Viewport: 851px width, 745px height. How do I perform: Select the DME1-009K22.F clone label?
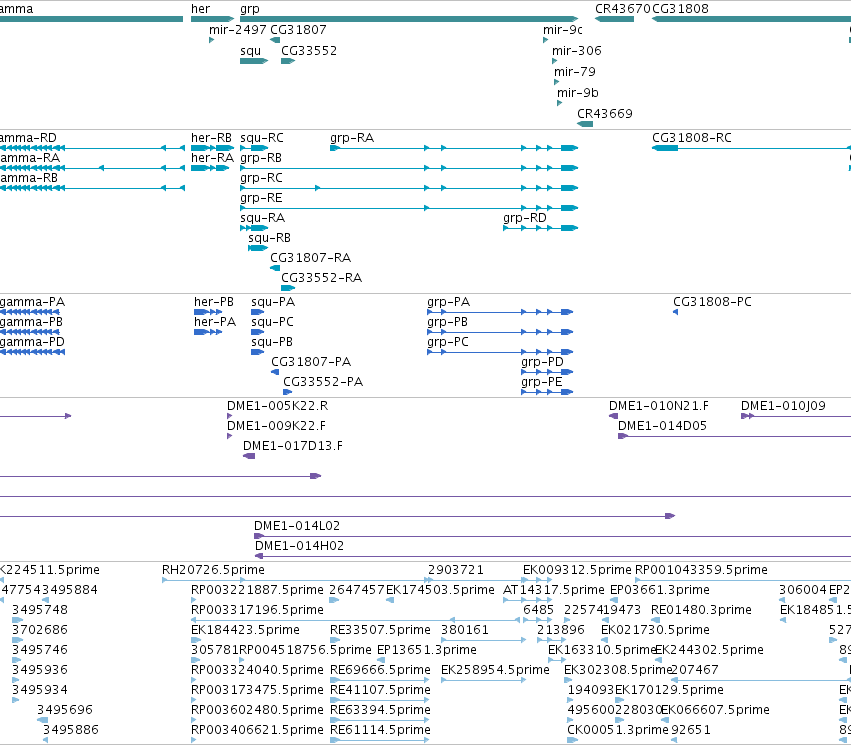[x=277, y=426]
